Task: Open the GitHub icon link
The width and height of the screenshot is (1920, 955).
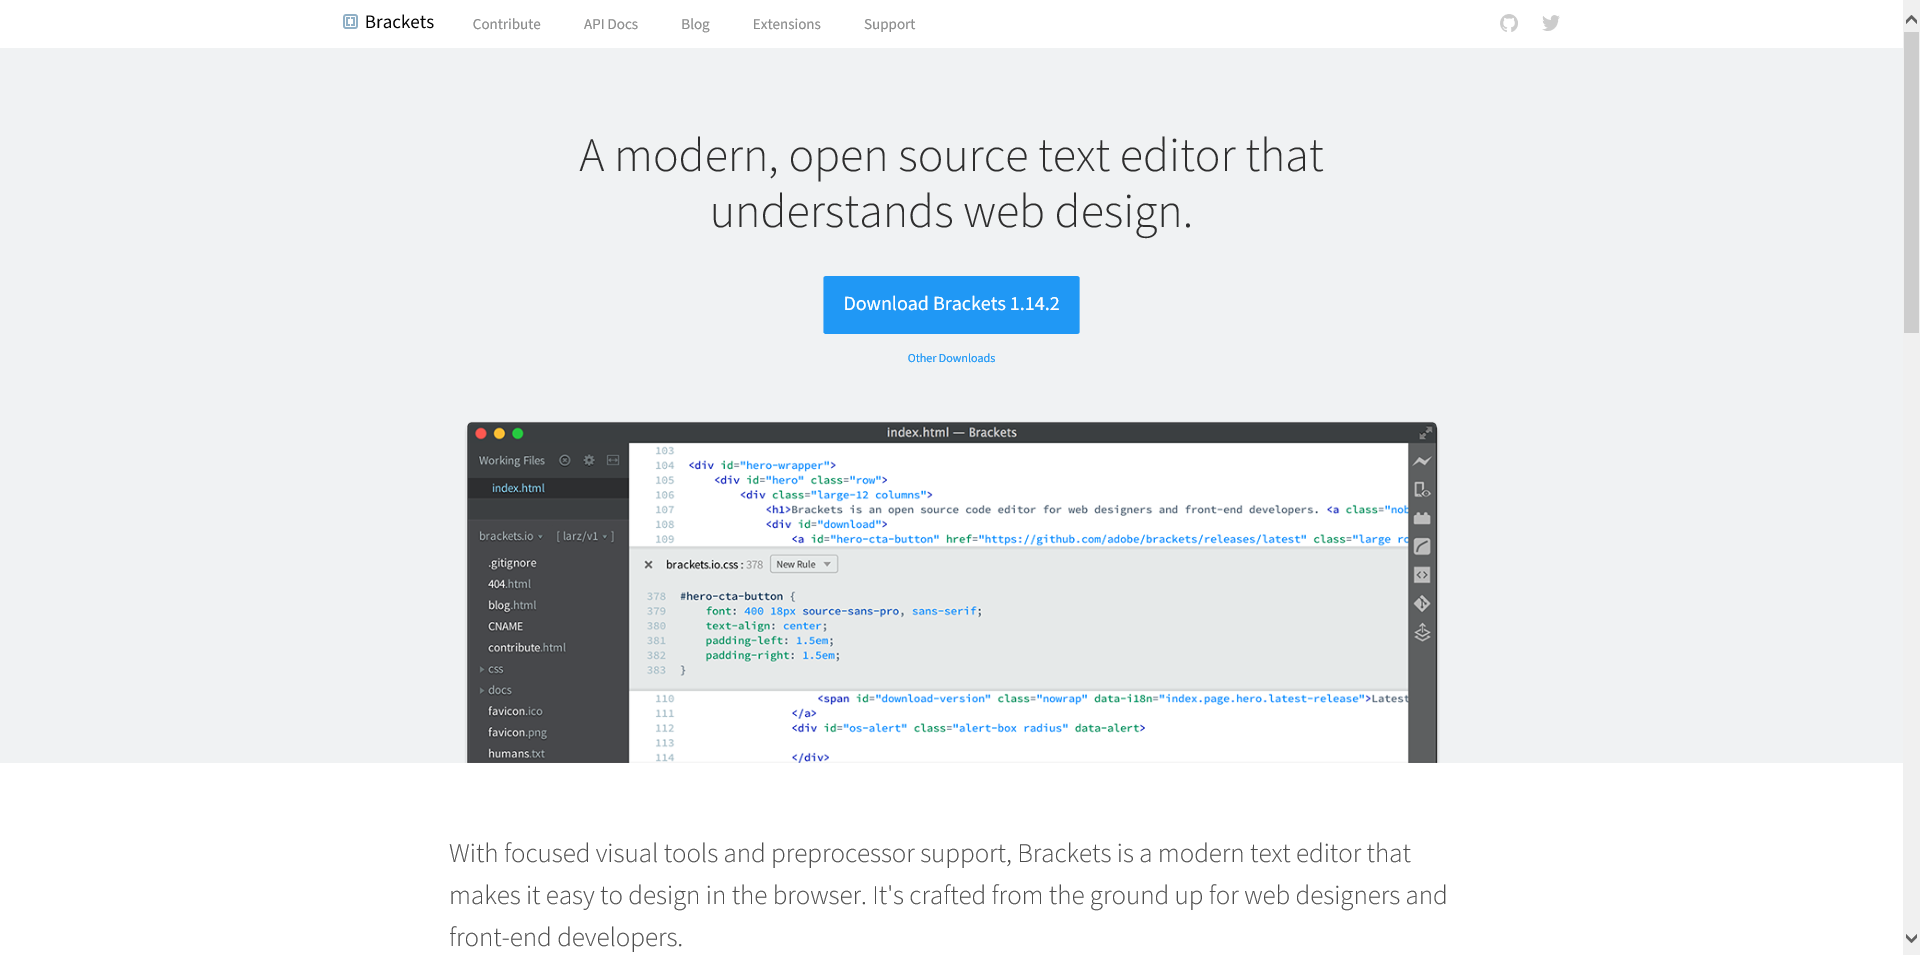Action: click(x=1509, y=23)
